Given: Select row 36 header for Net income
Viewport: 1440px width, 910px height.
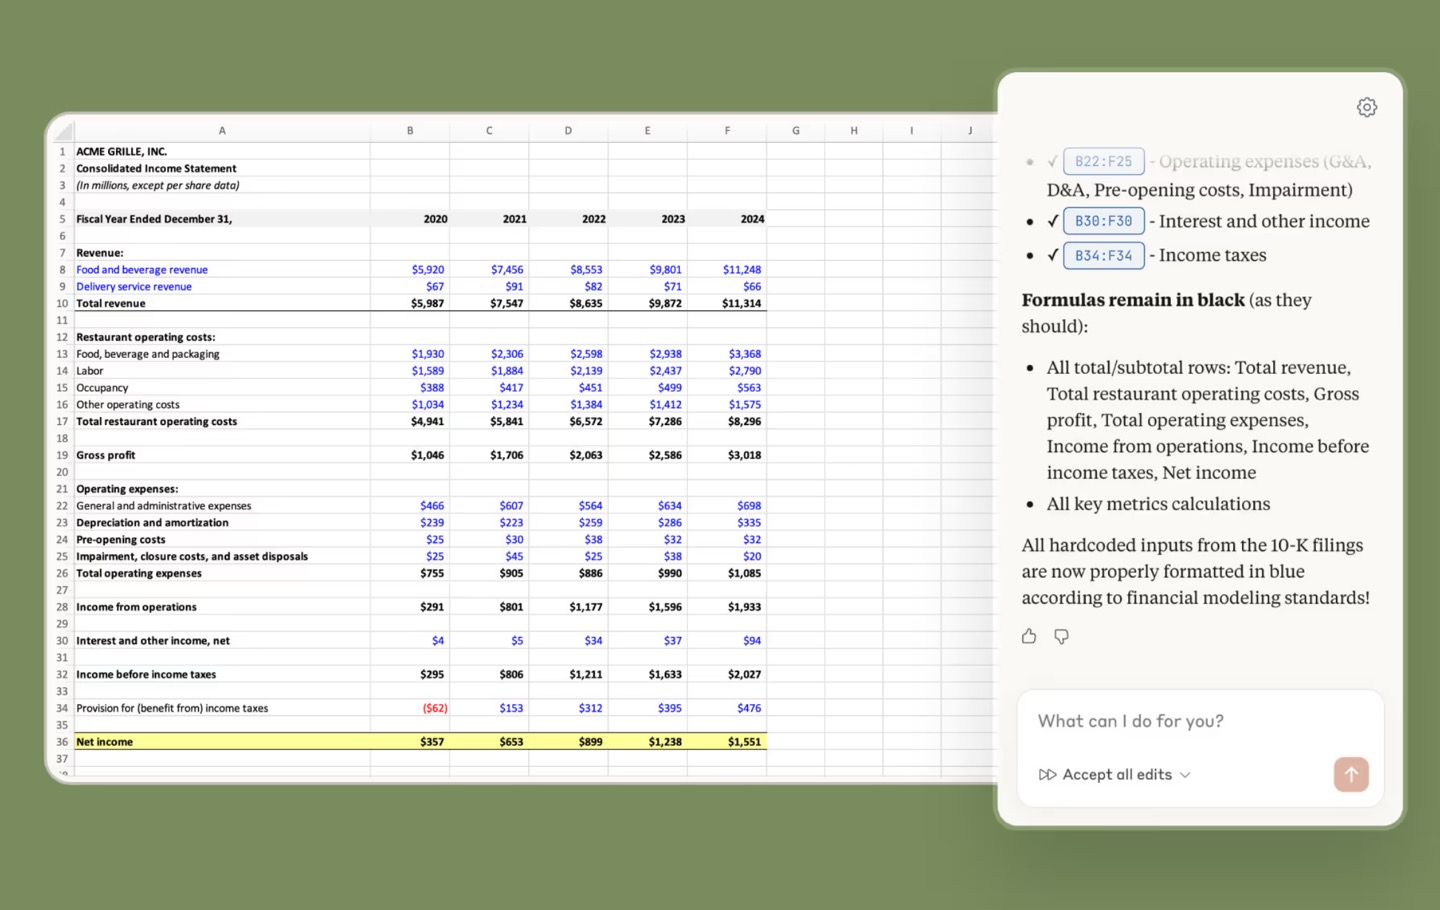Looking at the screenshot, I should point(62,742).
